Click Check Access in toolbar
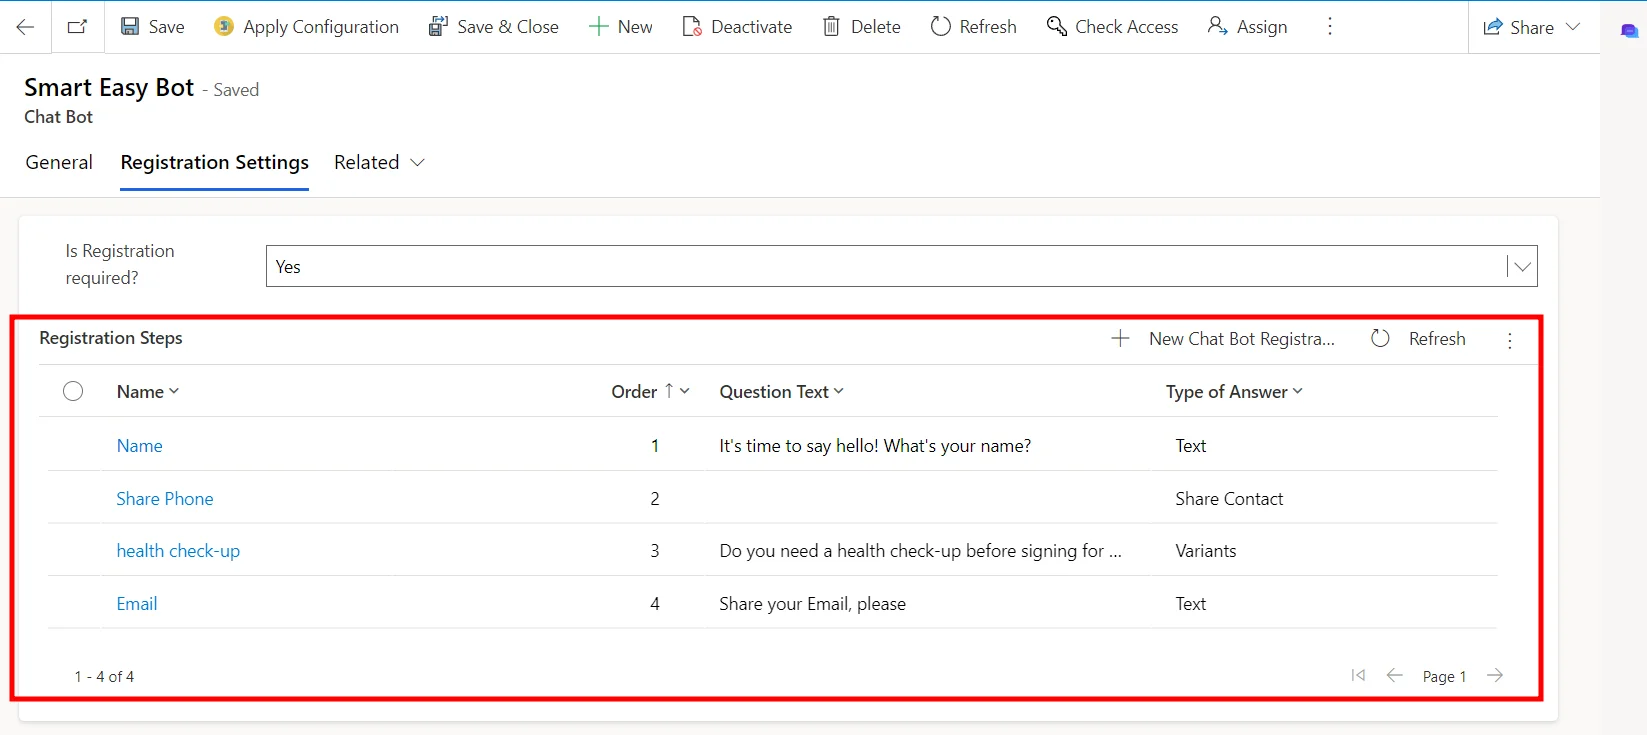This screenshot has width=1647, height=735. click(x=1112, y=27)
